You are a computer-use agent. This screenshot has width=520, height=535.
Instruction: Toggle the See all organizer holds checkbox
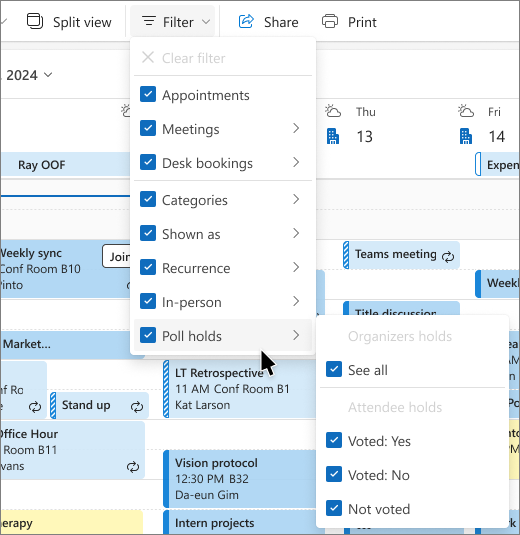point(334,369)
